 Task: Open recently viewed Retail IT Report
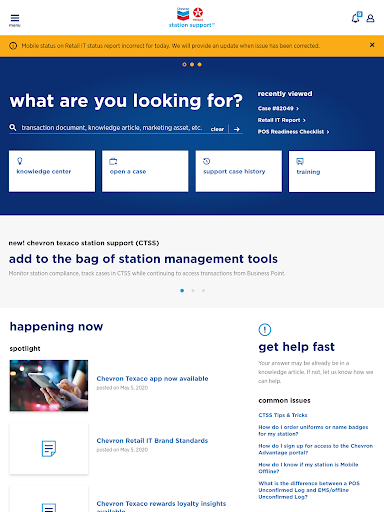point(282,120)
